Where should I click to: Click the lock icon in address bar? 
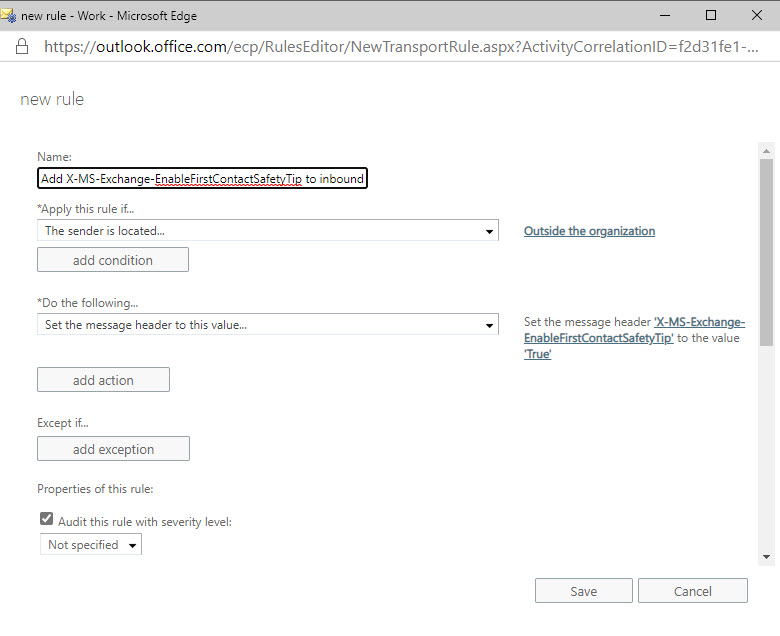pos(22,46)
